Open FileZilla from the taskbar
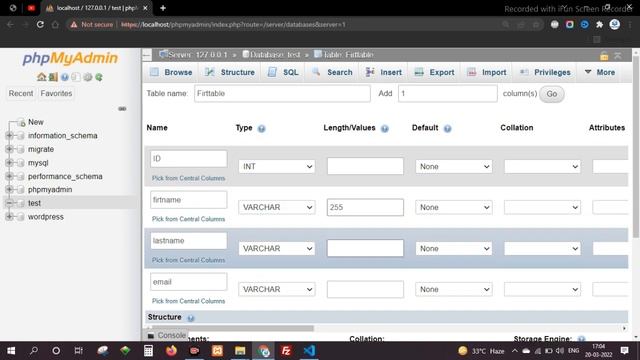The width and height of the screenshot is (640, 360). [286, 351]
